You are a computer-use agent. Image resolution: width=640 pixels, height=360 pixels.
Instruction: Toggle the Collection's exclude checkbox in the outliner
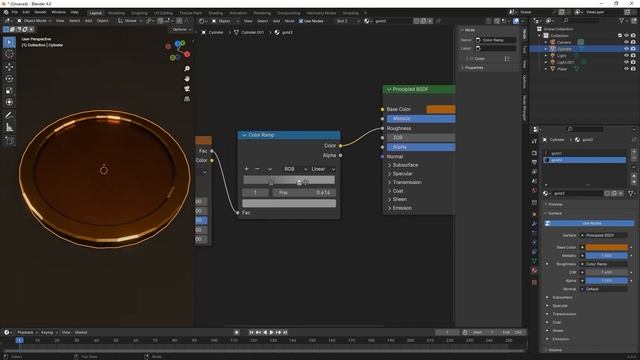tap(620, 36)
